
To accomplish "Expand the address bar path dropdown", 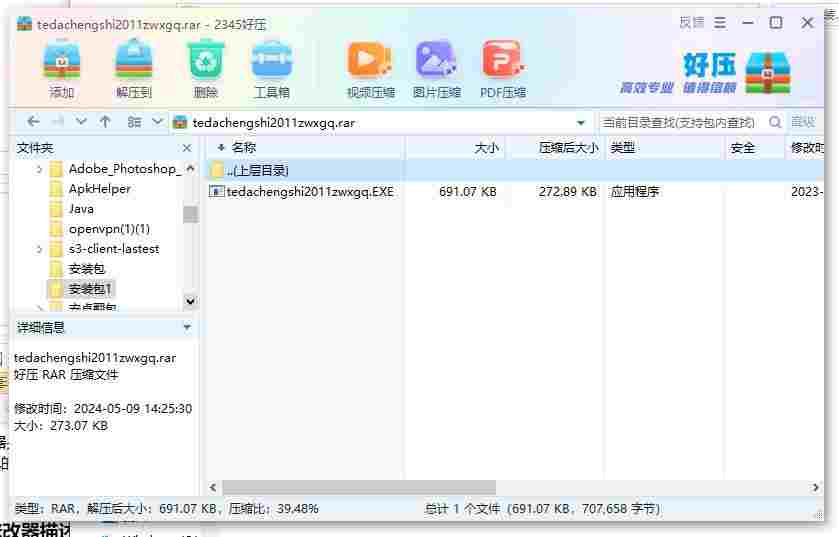I will pyautogui.click(x=581, y=123).
